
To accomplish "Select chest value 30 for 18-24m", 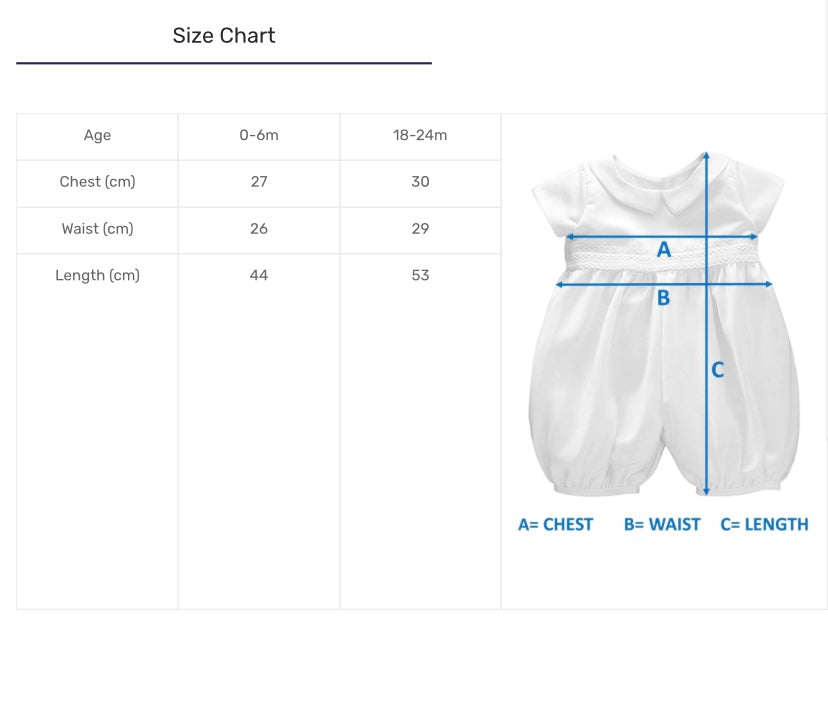I will (x=420, y=182).
